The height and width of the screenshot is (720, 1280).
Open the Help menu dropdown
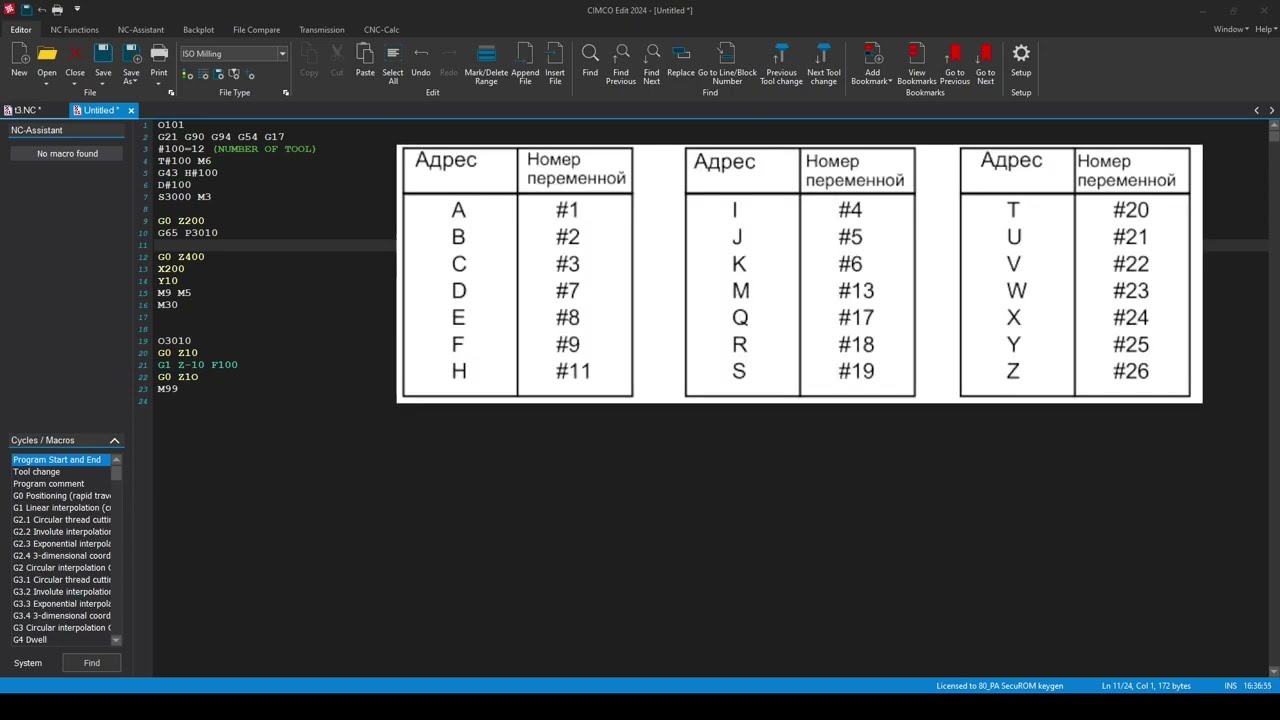[1265, 30]
